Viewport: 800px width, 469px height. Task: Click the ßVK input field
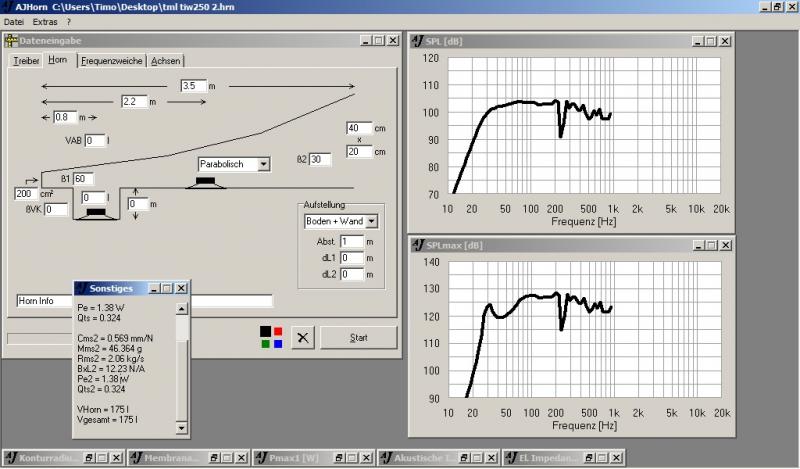point(56,209)
